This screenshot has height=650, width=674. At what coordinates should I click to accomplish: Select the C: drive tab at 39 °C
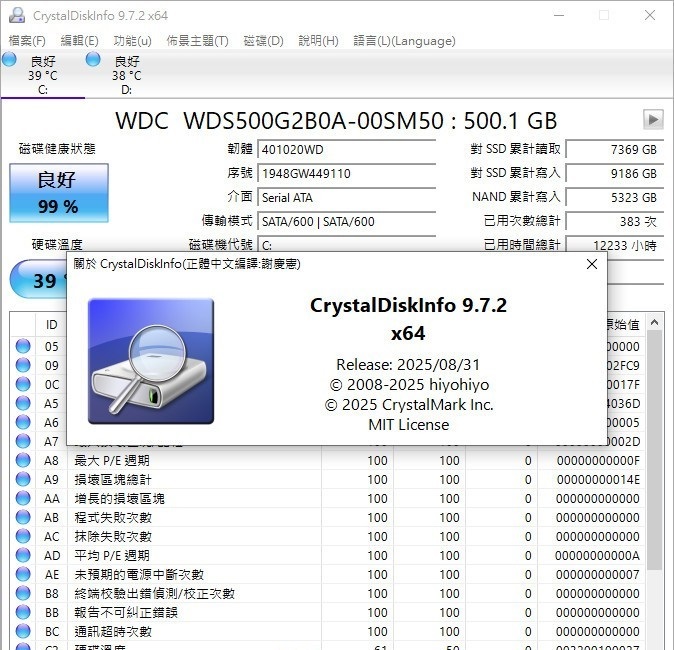tap(43, 74)
